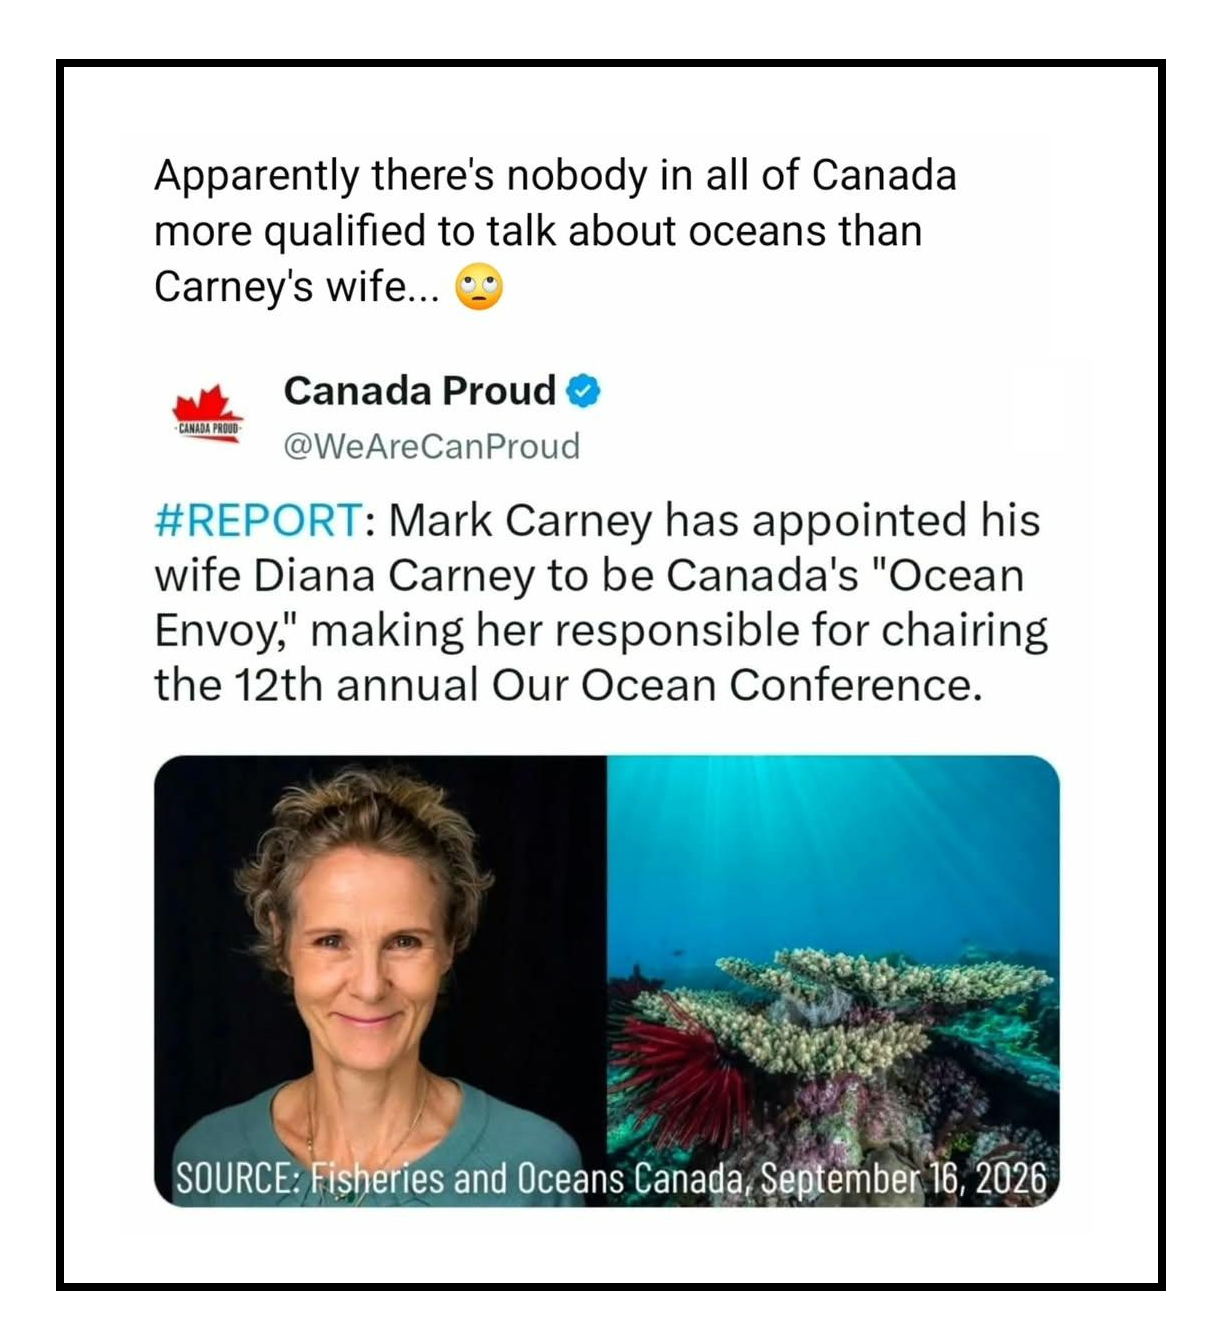Click the "September 16, 2026" date
The width and height of the screenshot is (1224, 1334).
[904, 1178]
